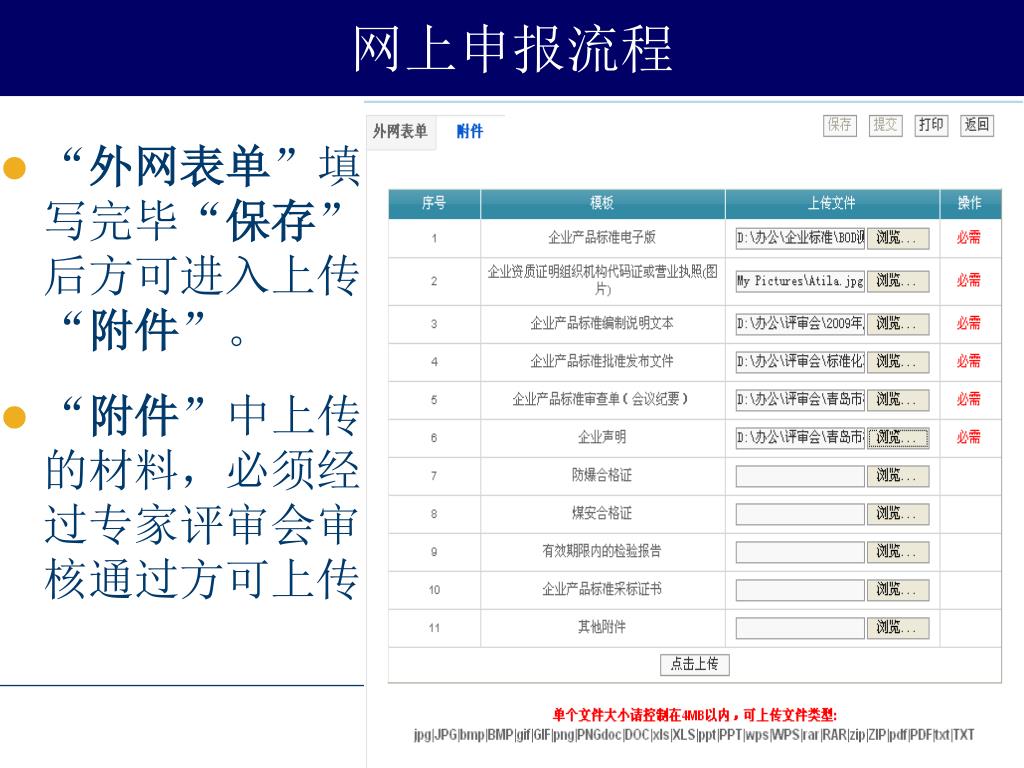Focus file path field for 企业产品标准批准发布文件
Screen dimensions: 1024x768
(800, 361)
